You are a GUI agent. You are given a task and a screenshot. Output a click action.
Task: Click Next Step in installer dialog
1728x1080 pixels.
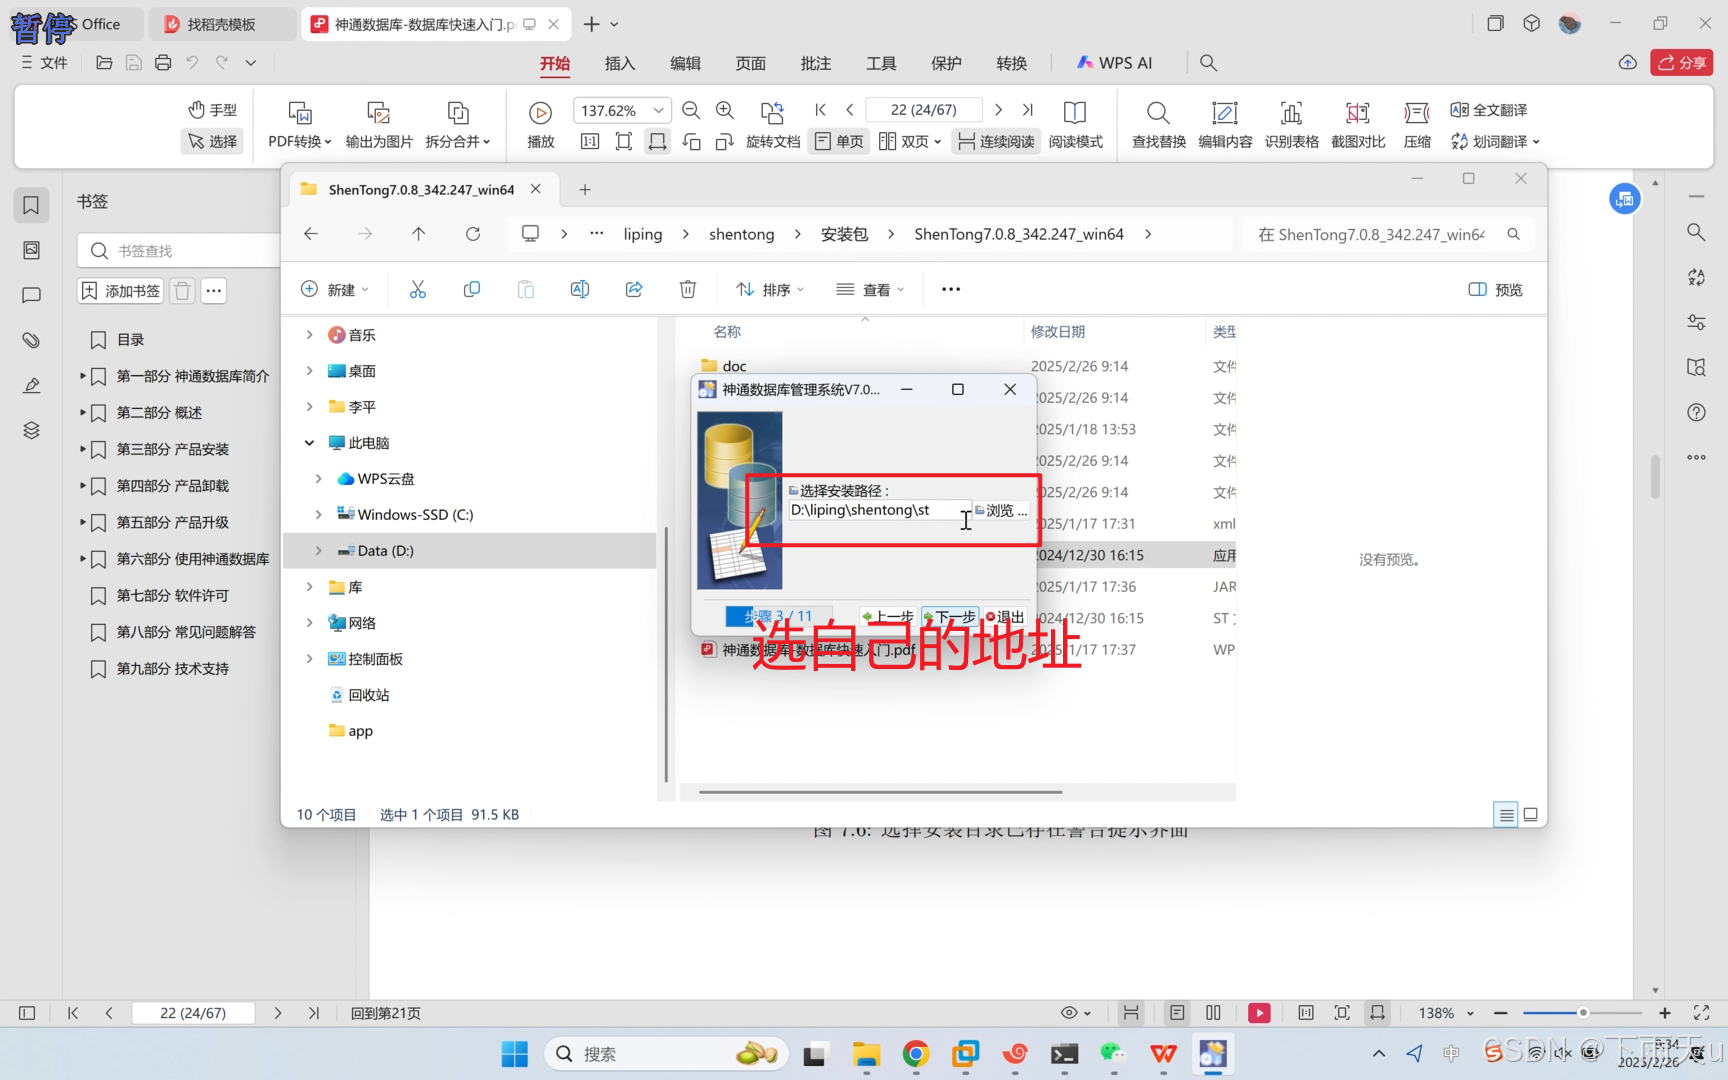coord(949,617)
